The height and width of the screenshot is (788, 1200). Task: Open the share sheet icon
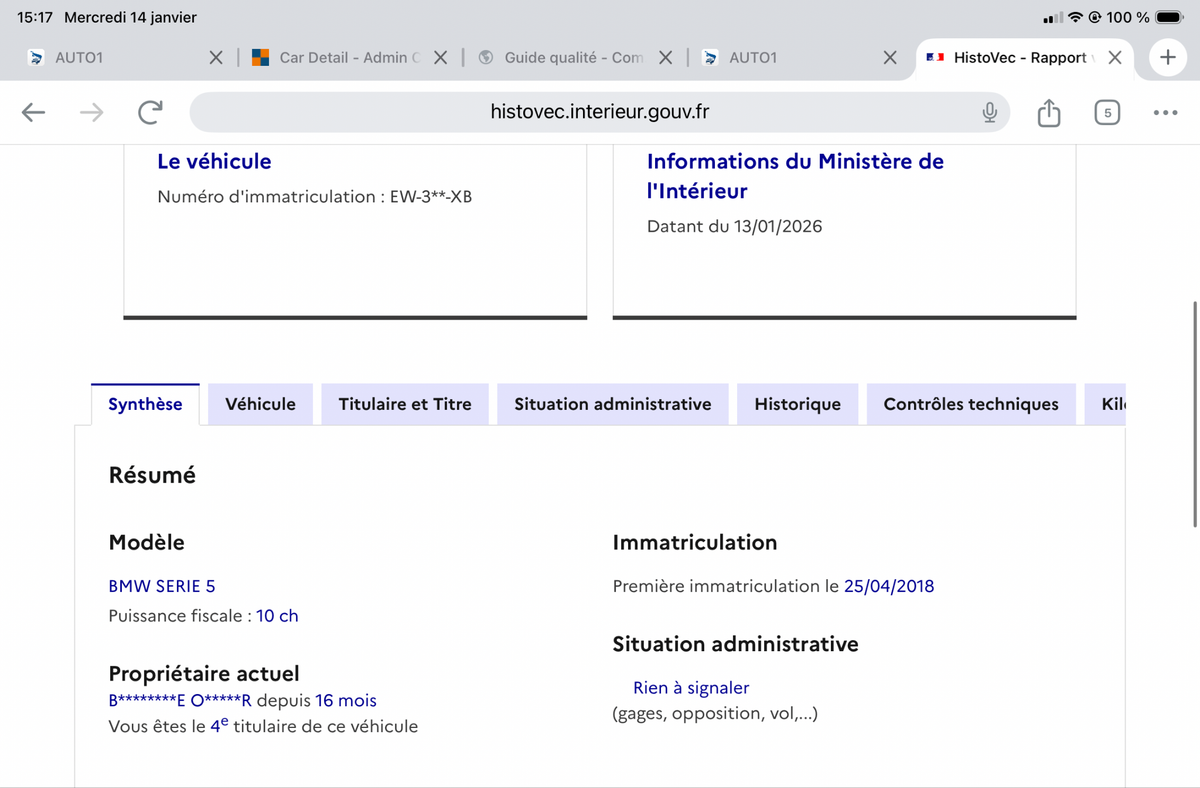pos(1048,113)
